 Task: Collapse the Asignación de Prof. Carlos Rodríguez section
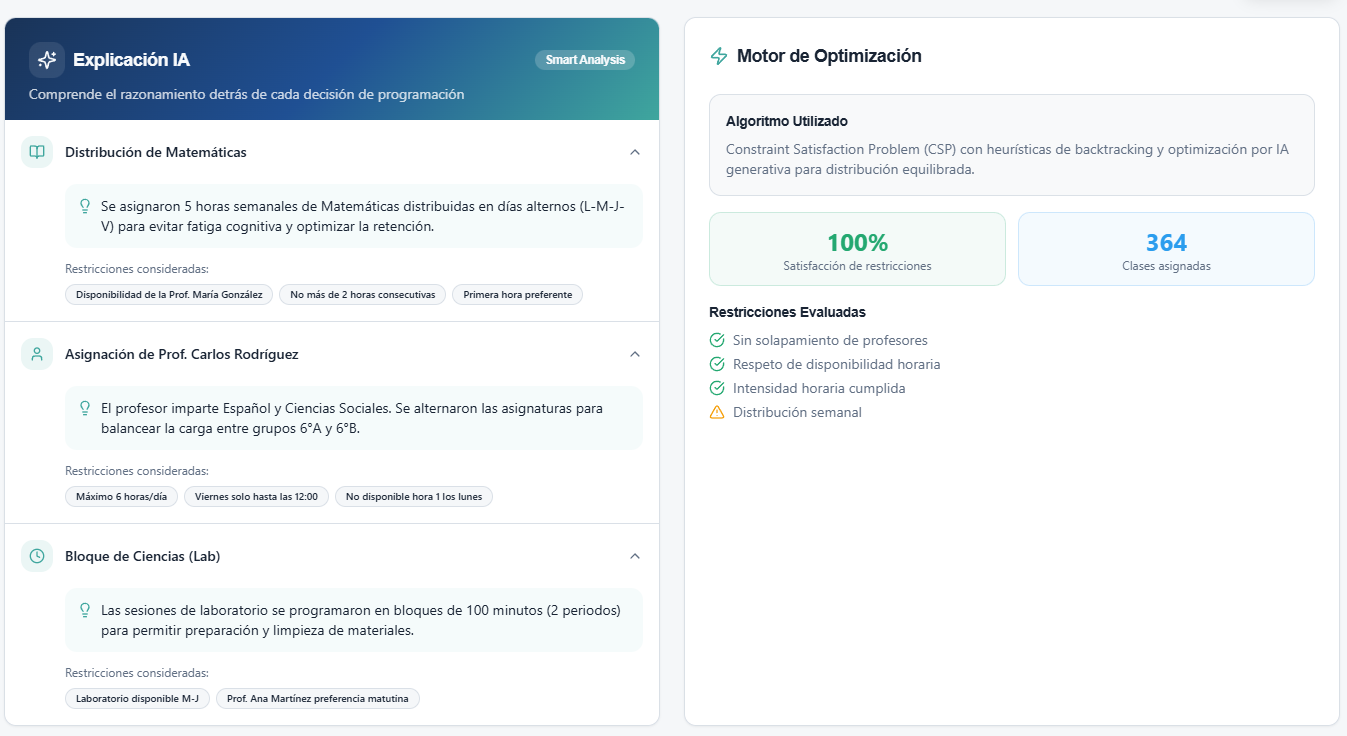pyautogui.click(x=634, y=354)
